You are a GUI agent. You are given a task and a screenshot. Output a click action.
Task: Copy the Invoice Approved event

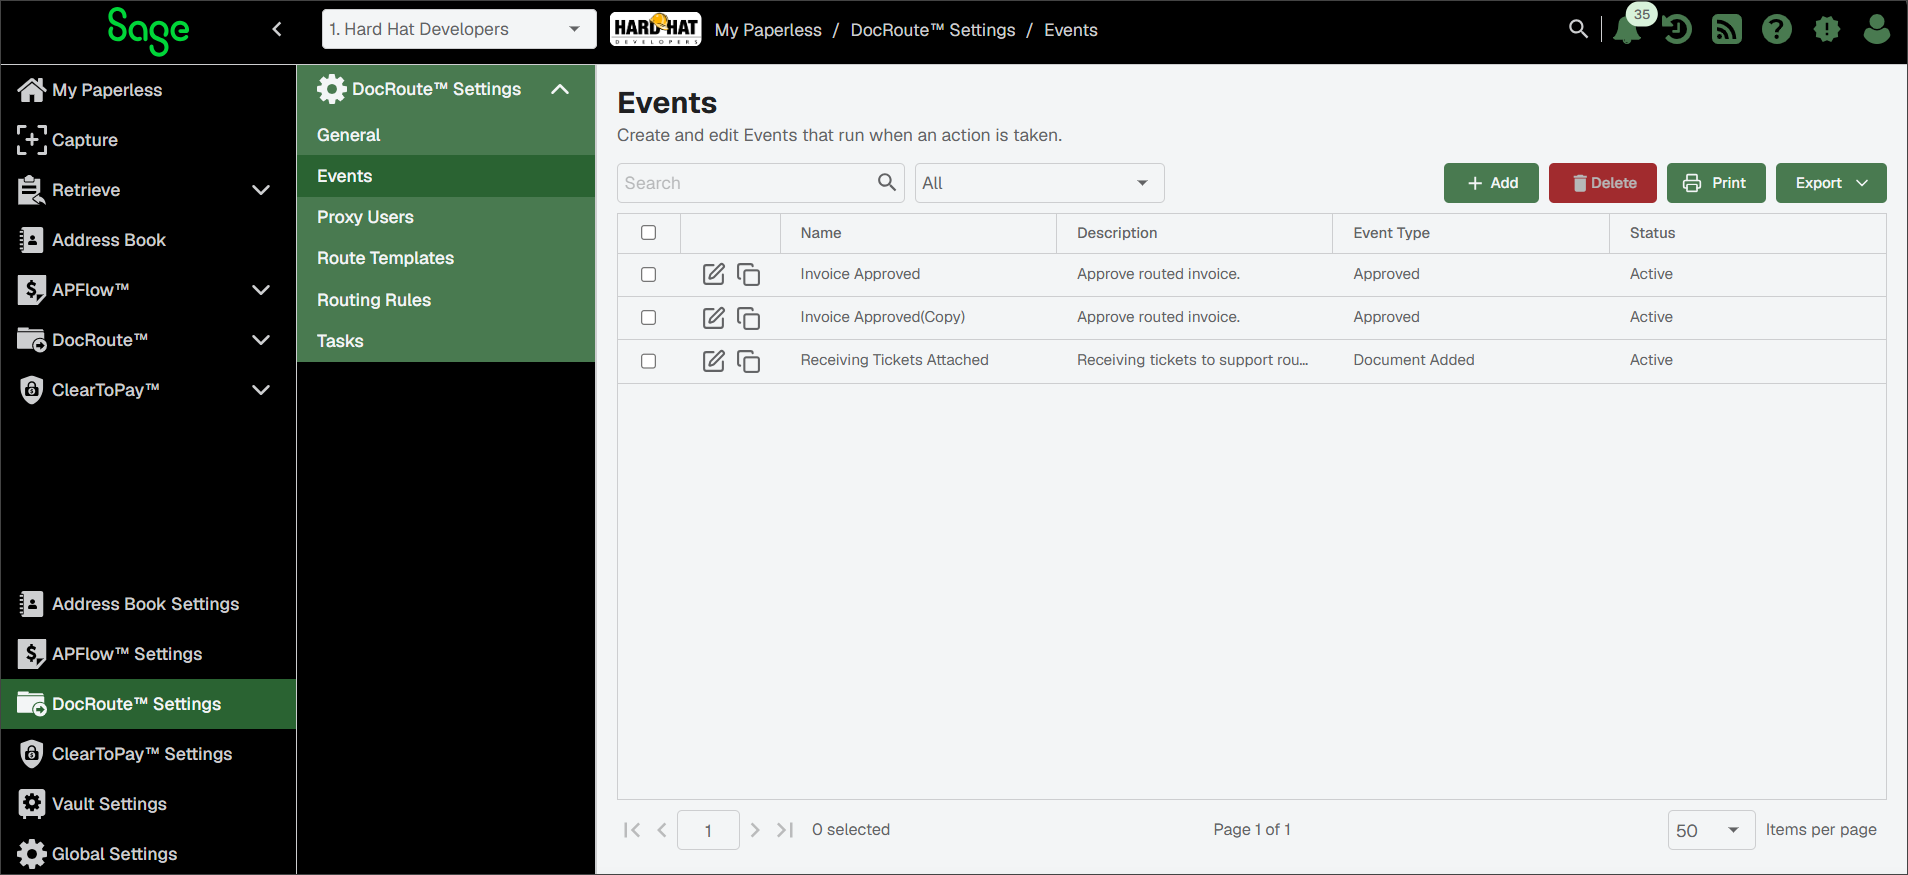749,274
